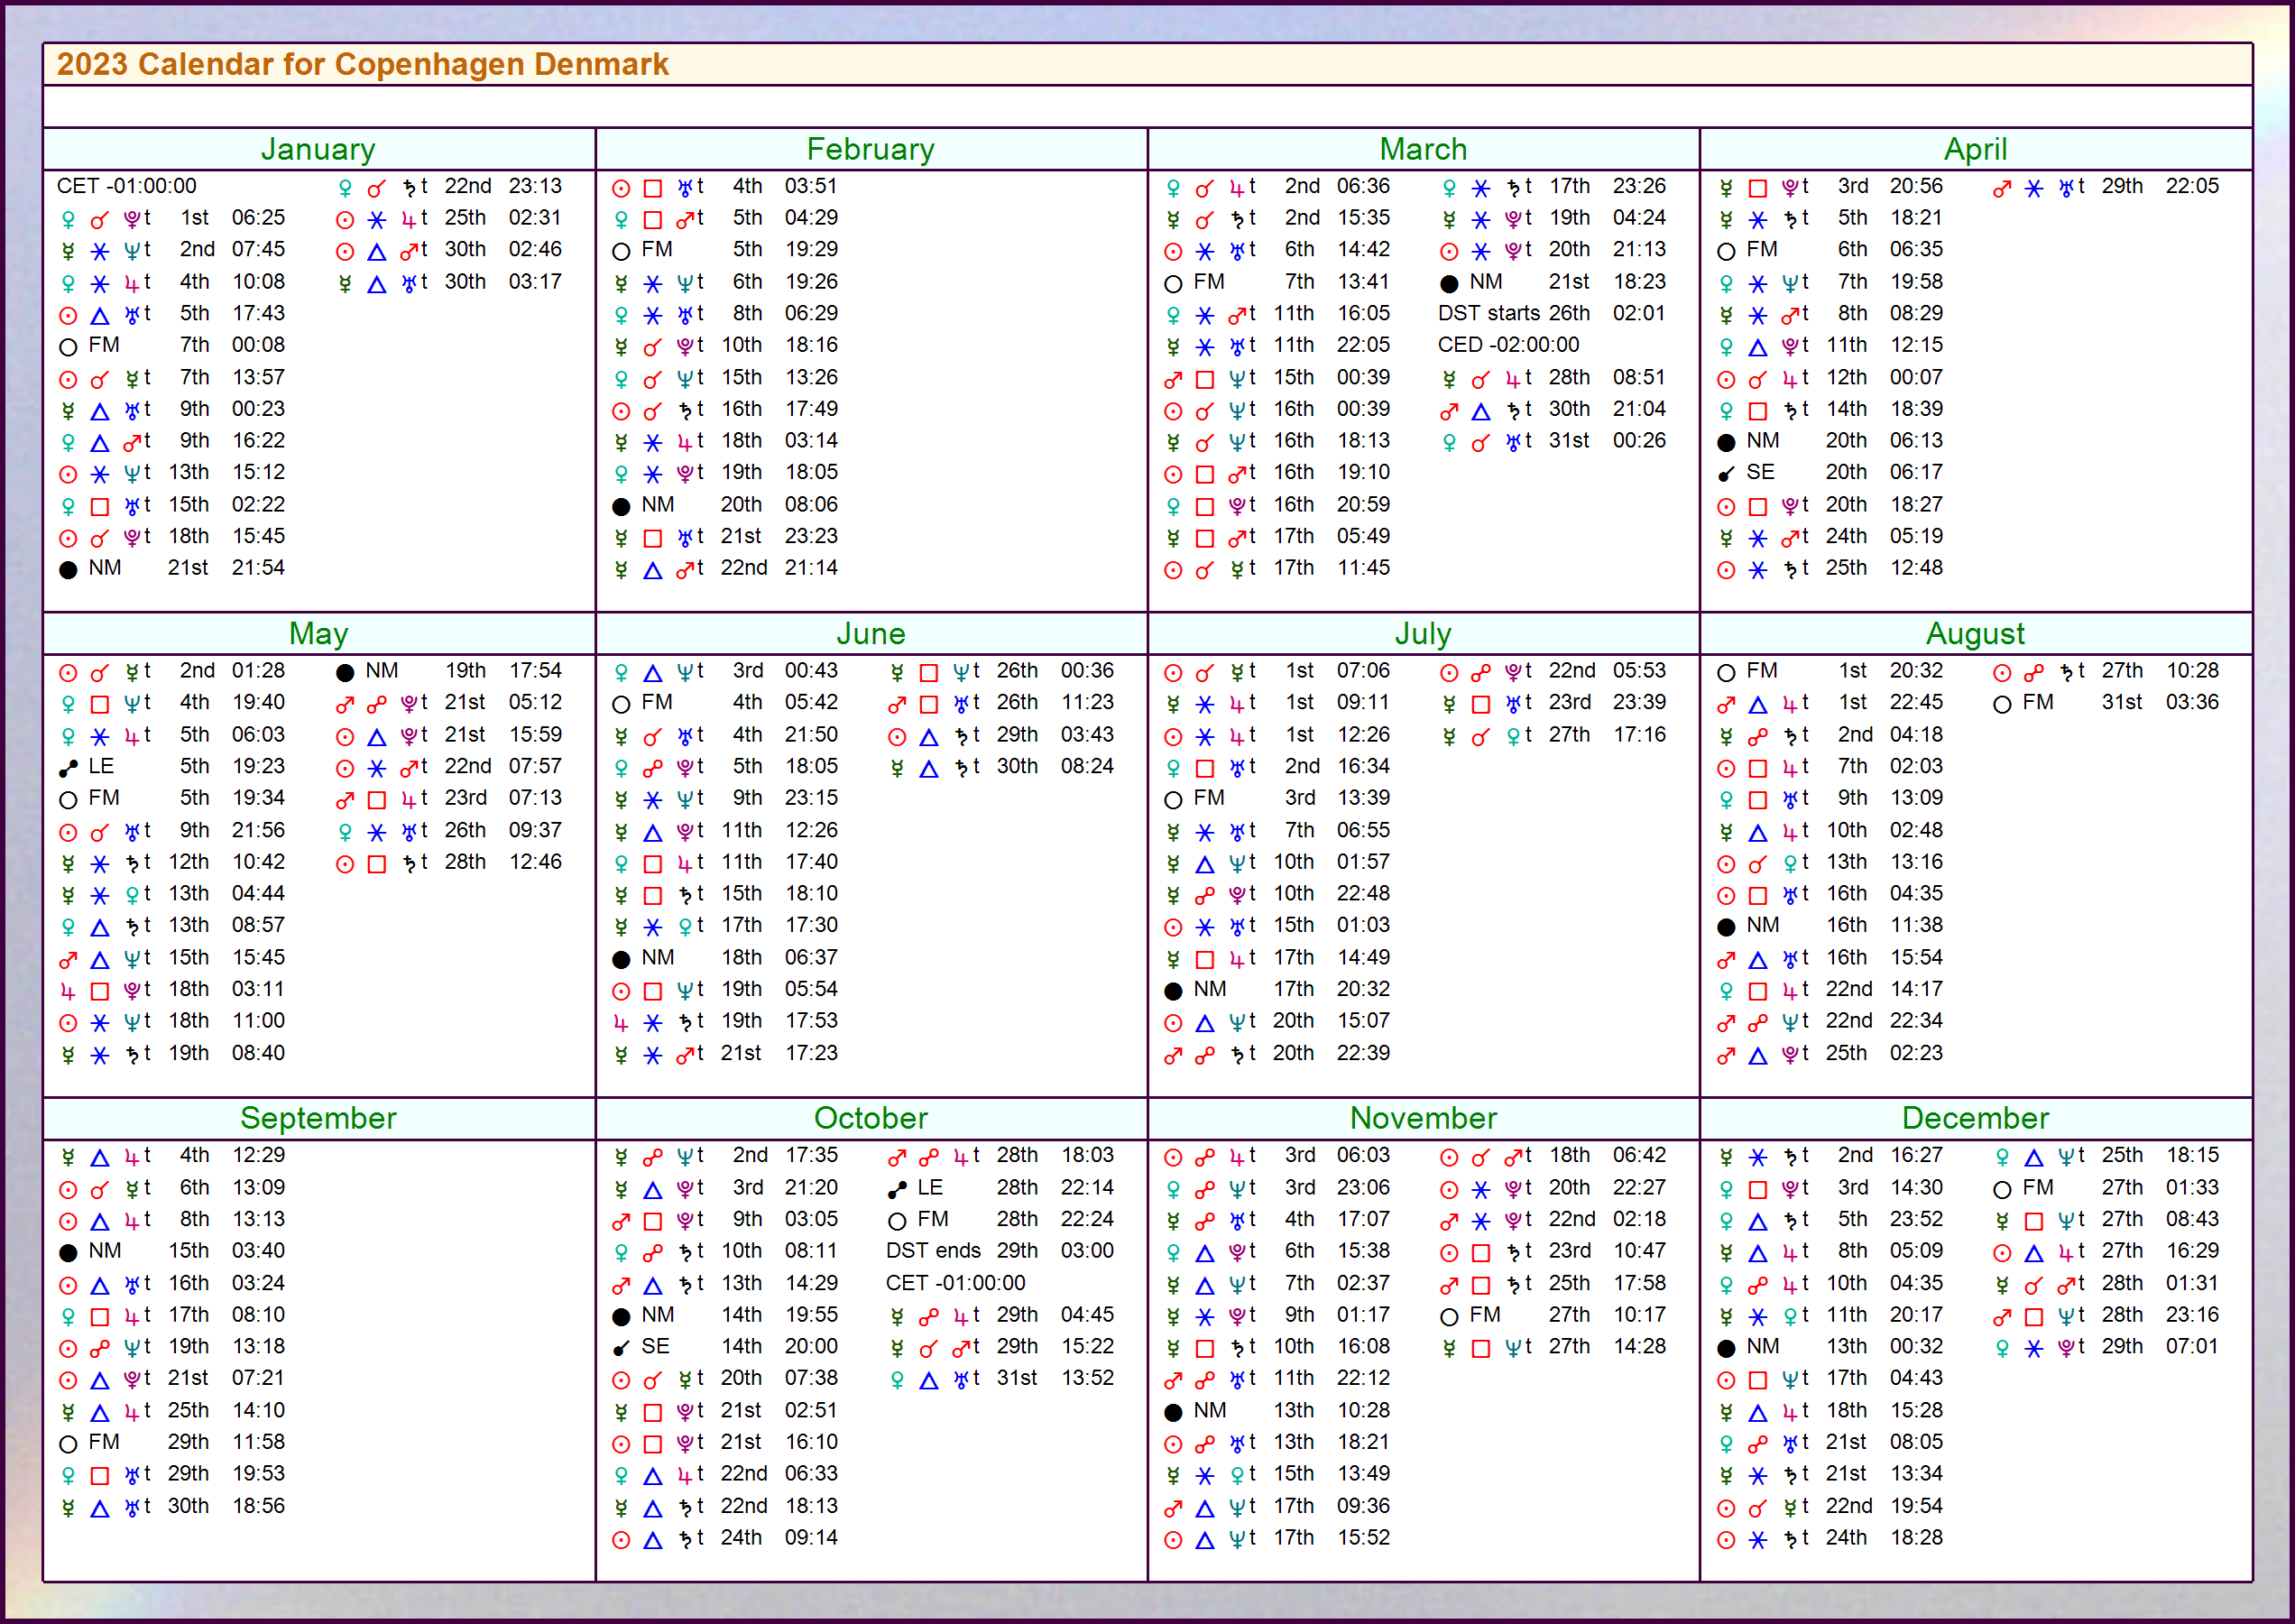Select the June Full Moon icon on 4th
Image resolution: width=2295 pixels, height=1624 pixels.
click(x=621, y=704)
